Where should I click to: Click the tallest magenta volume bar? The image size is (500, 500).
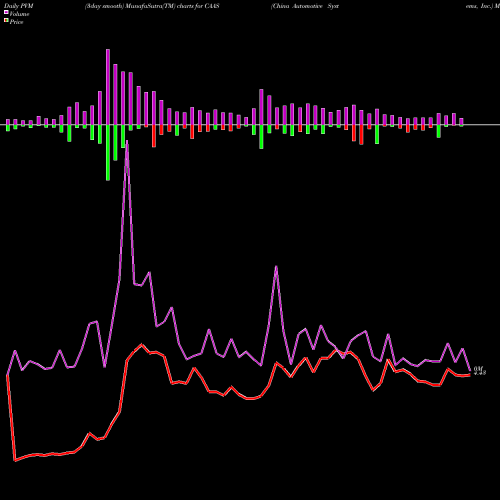[108, 87]
